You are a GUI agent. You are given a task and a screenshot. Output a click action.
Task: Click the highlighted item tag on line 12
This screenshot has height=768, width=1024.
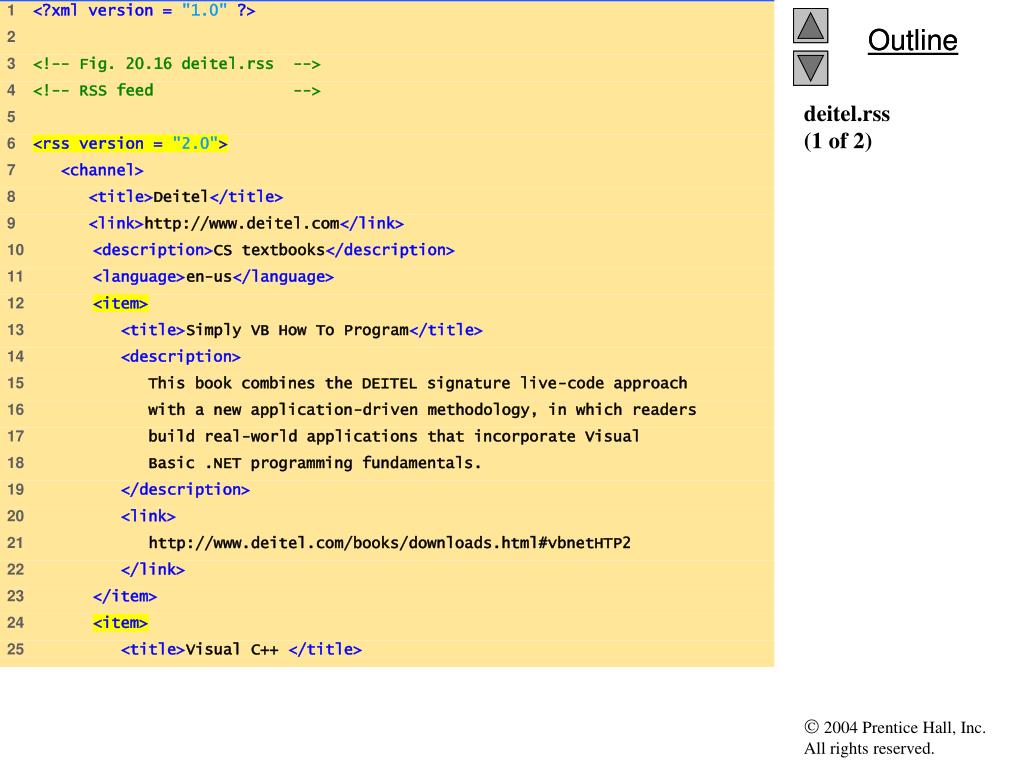click(120, 304)
